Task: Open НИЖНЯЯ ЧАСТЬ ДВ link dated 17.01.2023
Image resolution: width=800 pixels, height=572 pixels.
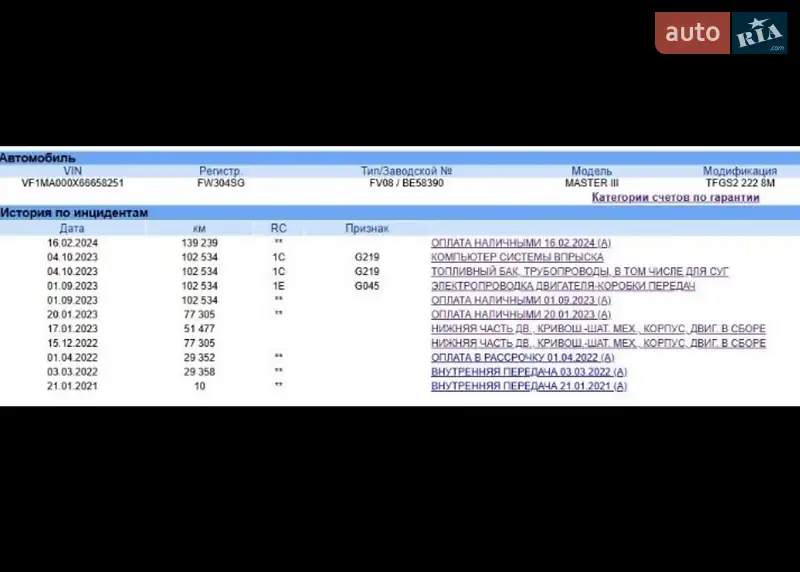Action: tap(598, 328)
